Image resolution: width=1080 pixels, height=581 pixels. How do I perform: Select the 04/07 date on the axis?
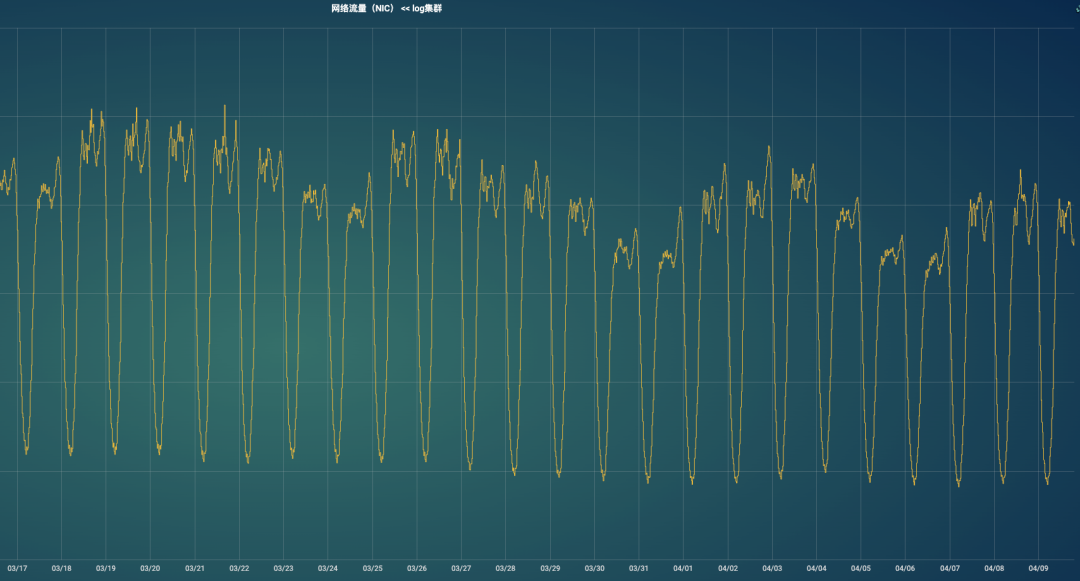(950, 569)
